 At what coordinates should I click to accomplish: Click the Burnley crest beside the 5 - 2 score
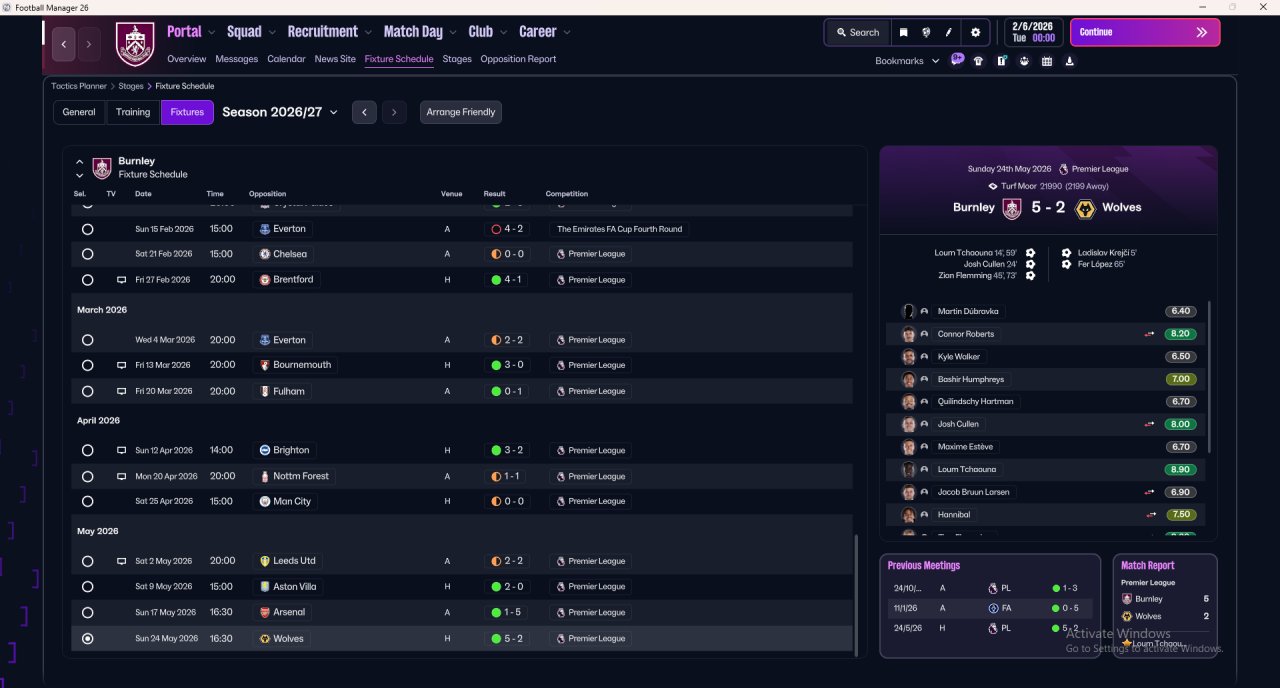pos(1012,208)
